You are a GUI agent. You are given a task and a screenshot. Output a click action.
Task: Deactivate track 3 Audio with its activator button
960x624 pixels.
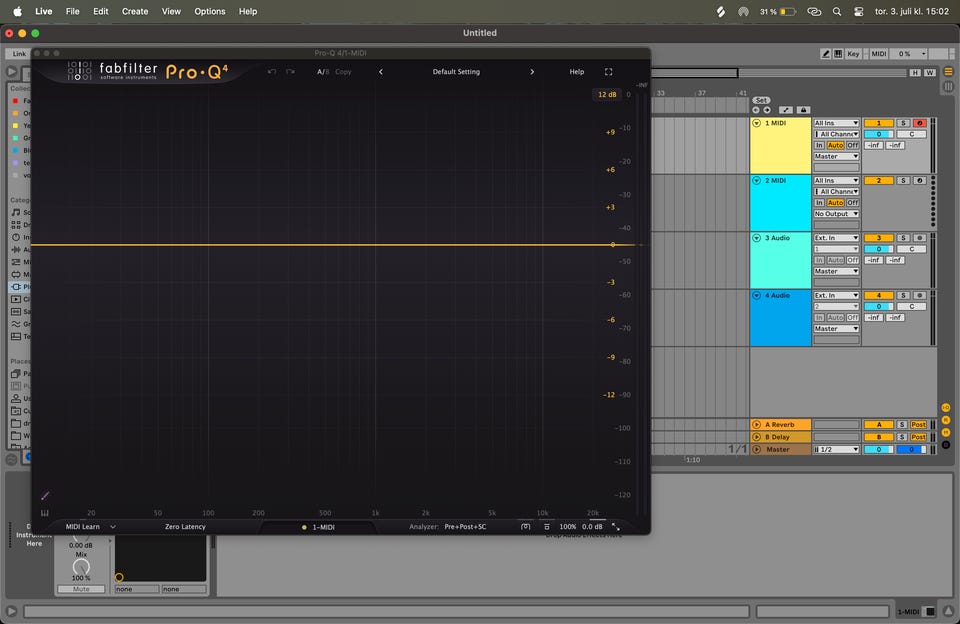(x=878, y=238)
